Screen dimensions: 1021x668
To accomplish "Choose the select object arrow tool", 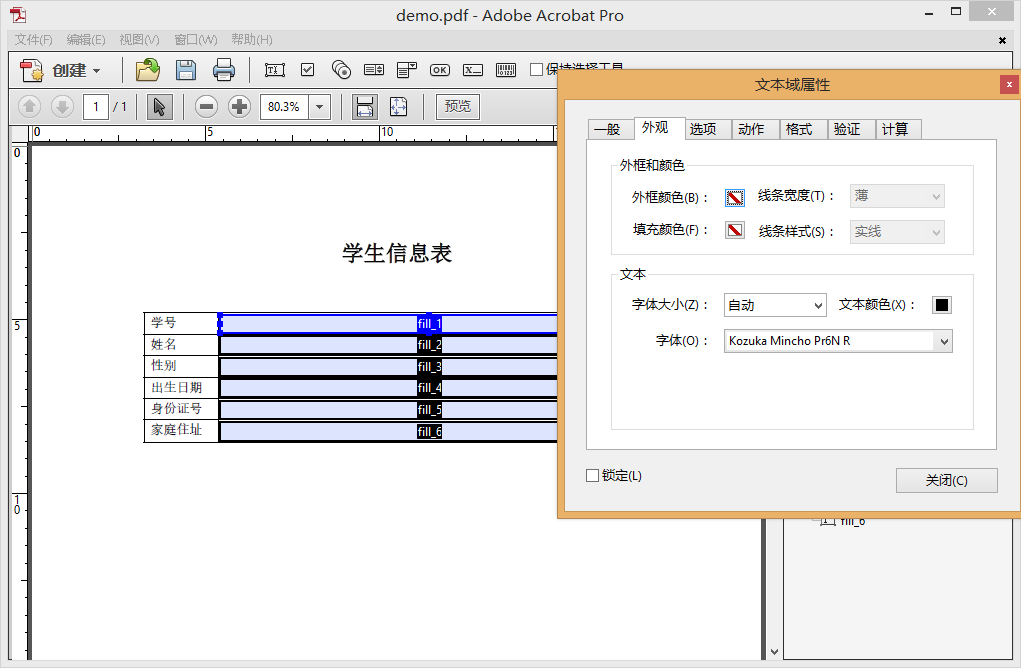I will pos(160,106).
